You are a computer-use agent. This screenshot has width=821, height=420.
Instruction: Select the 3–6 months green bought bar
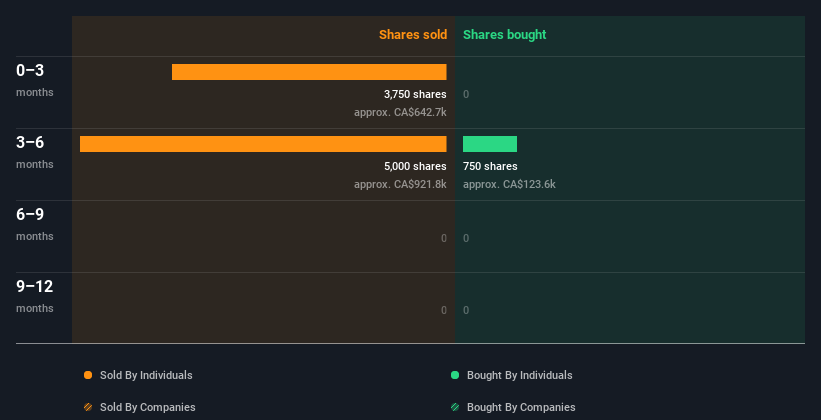click(x=490, y=144)
